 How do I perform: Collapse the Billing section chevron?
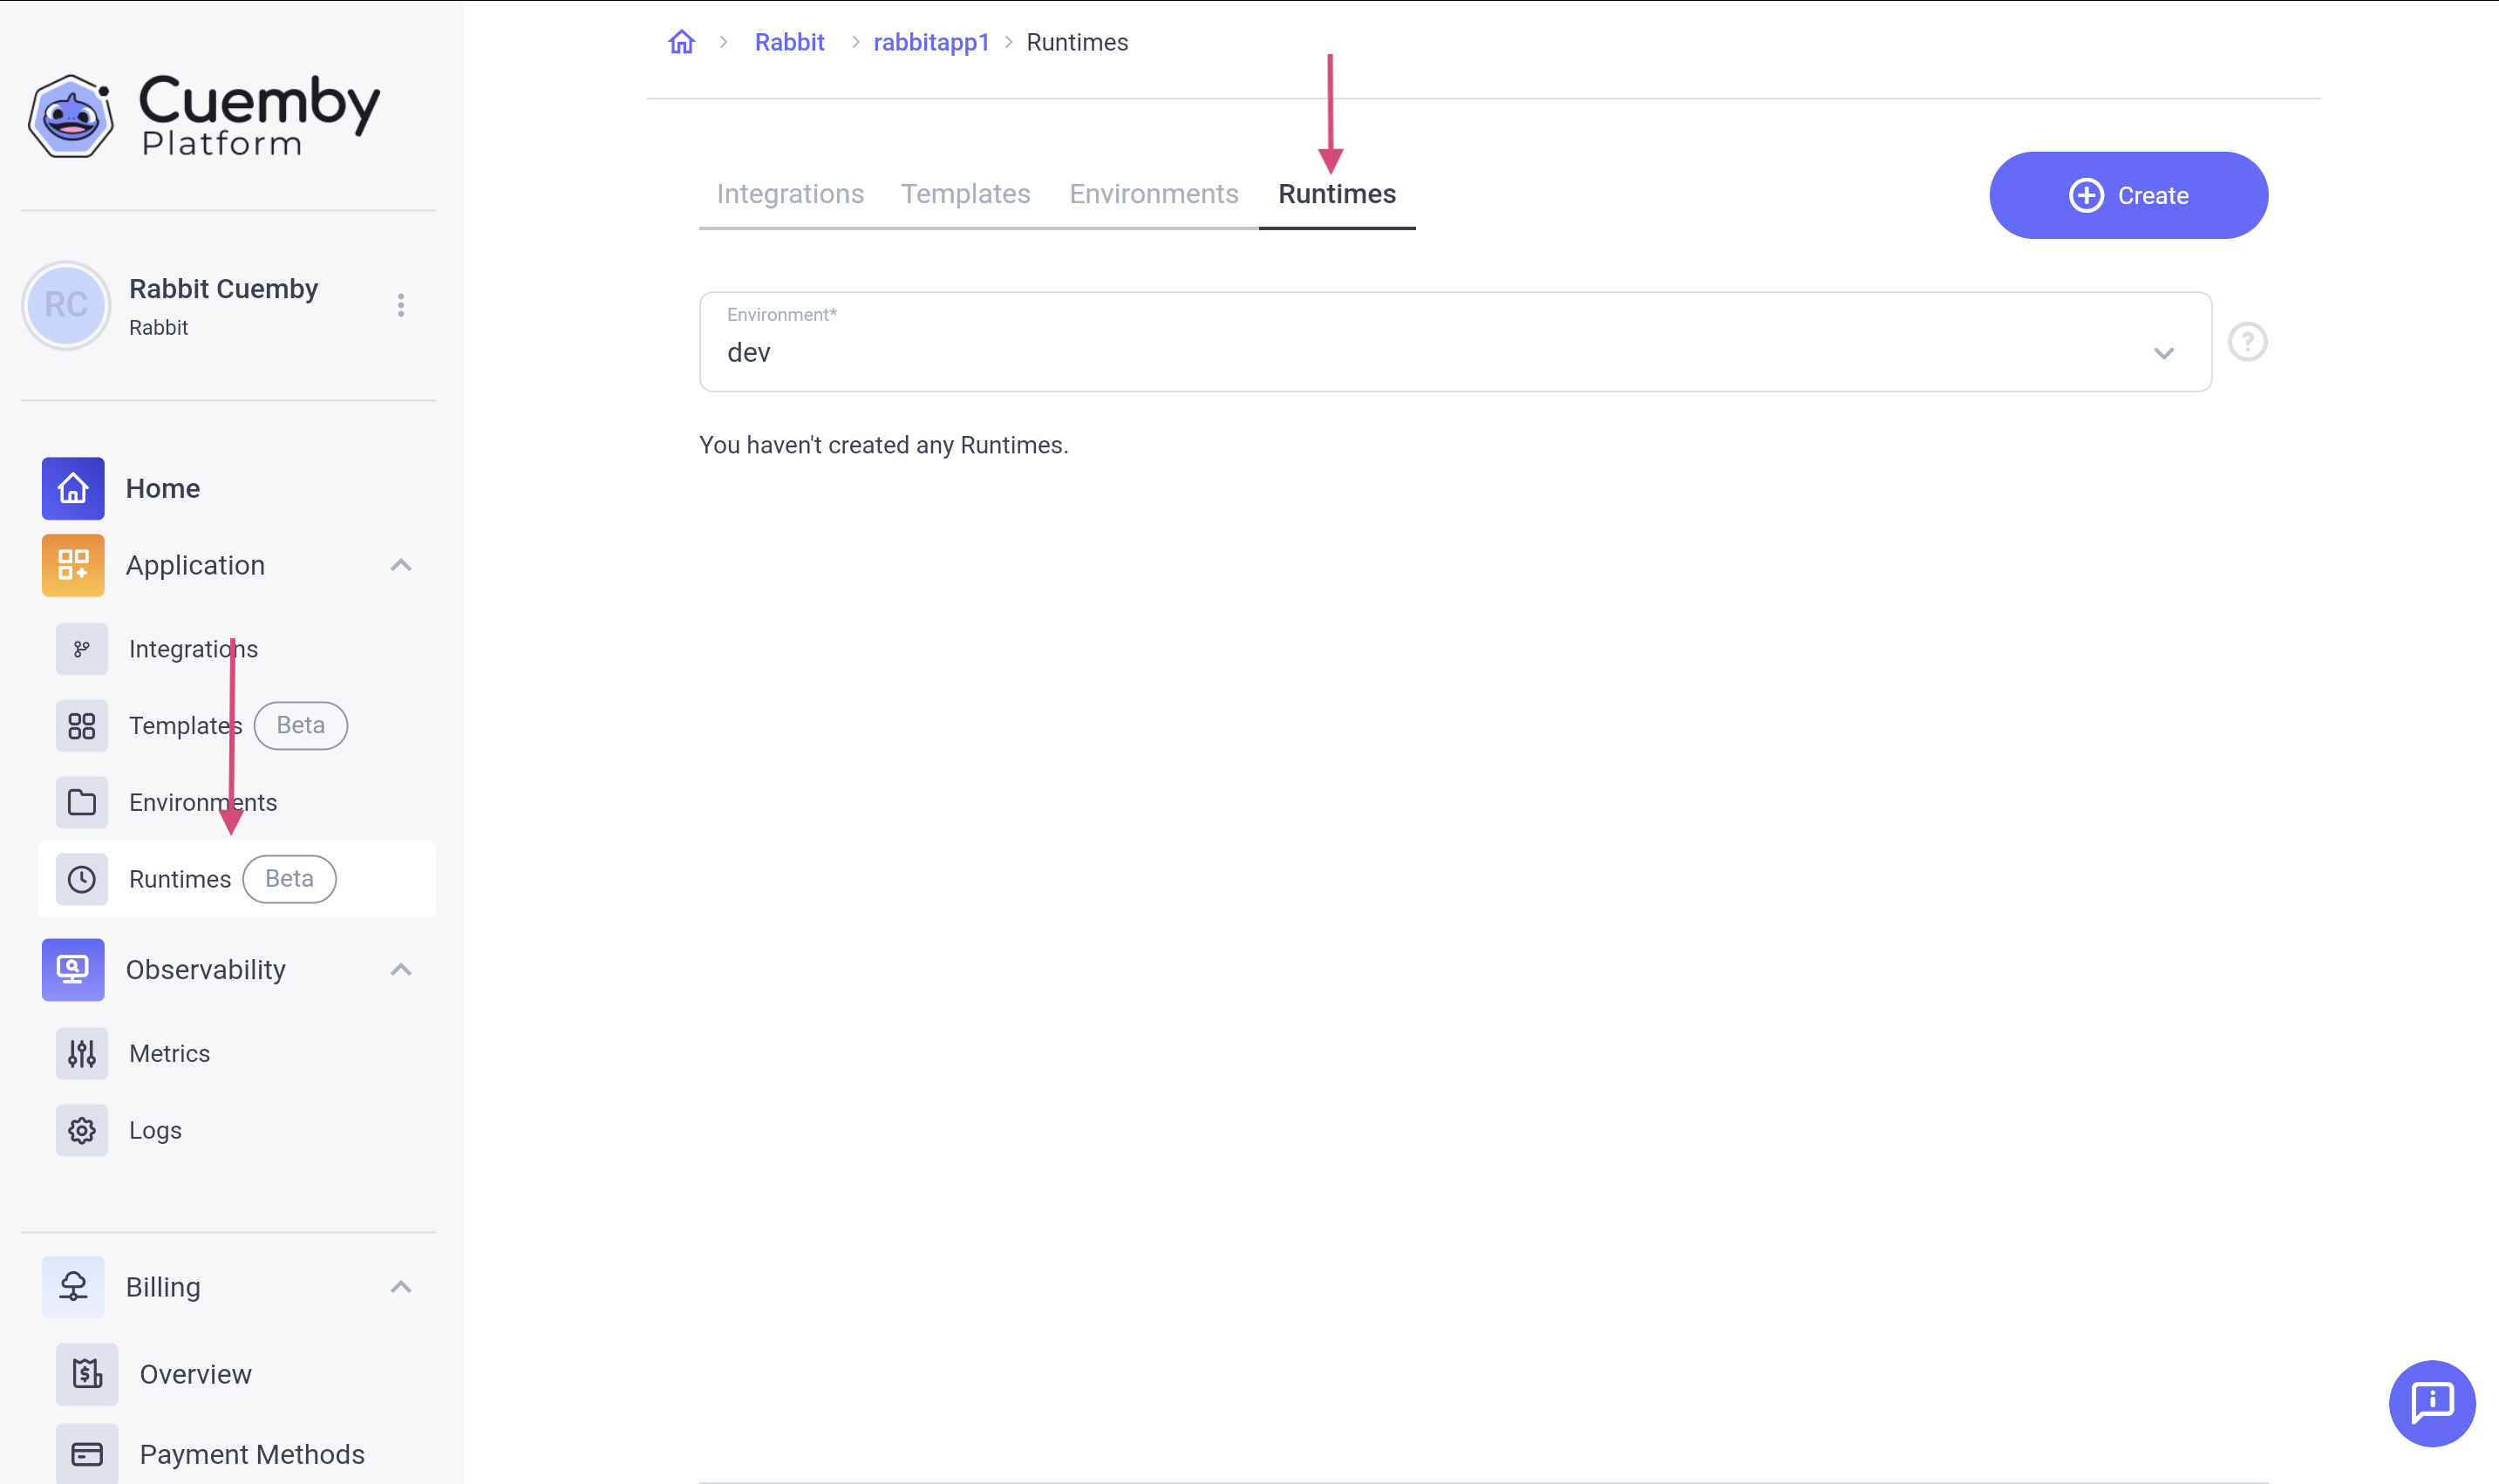401,1286
